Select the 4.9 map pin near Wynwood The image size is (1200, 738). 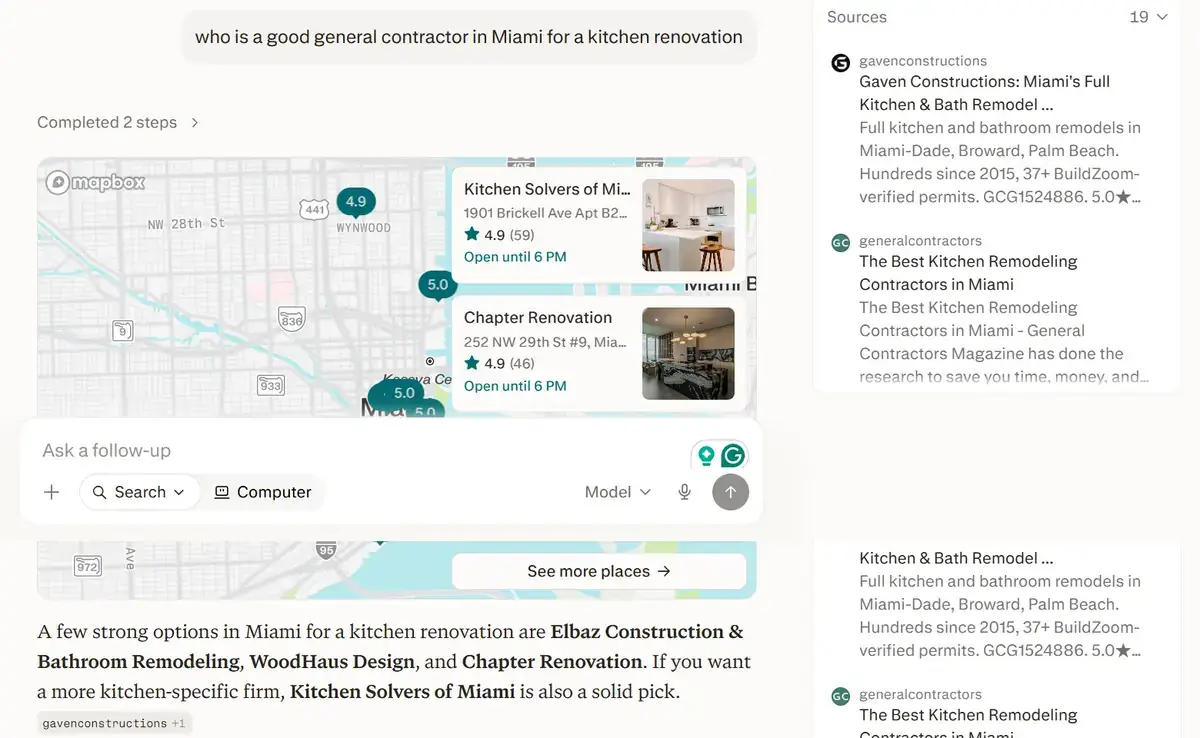click(356, 202)
